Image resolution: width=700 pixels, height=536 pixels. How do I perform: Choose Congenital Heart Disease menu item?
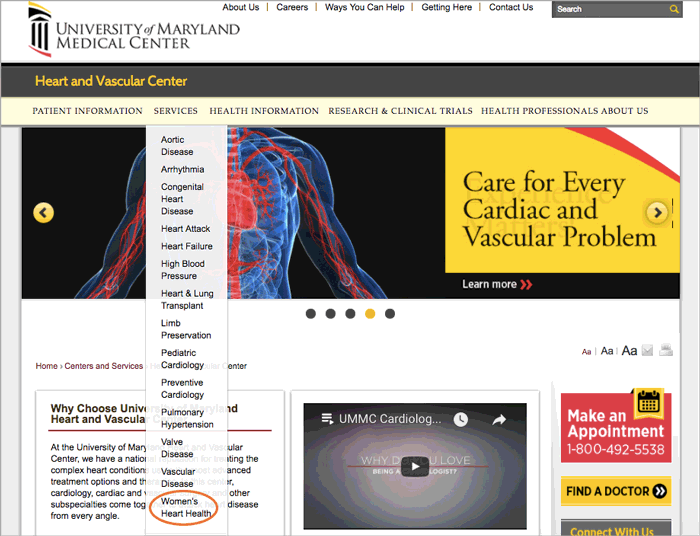click(x=182, y=199)
